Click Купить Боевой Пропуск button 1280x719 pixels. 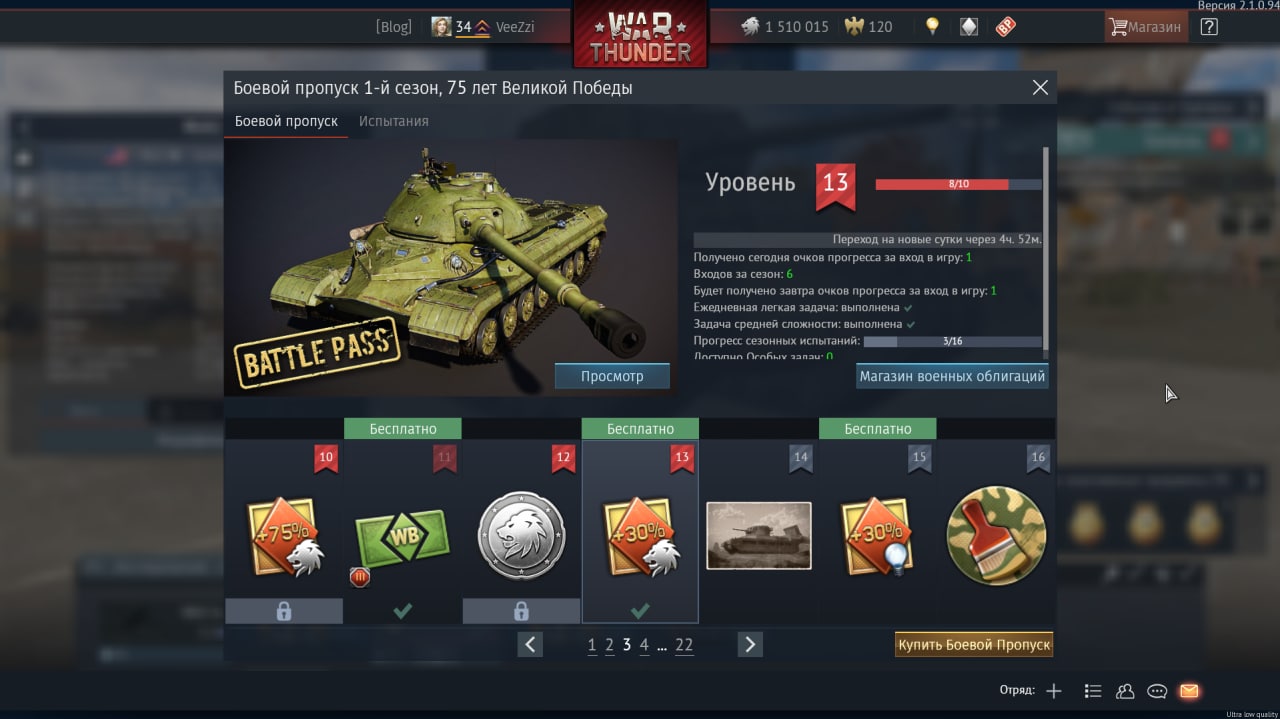[x=974, y=645]
